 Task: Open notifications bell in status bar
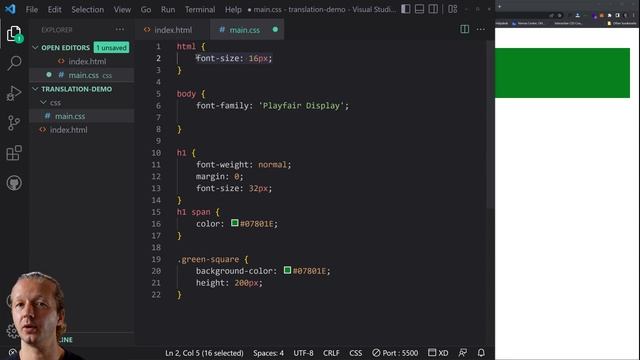coord(481,353)
